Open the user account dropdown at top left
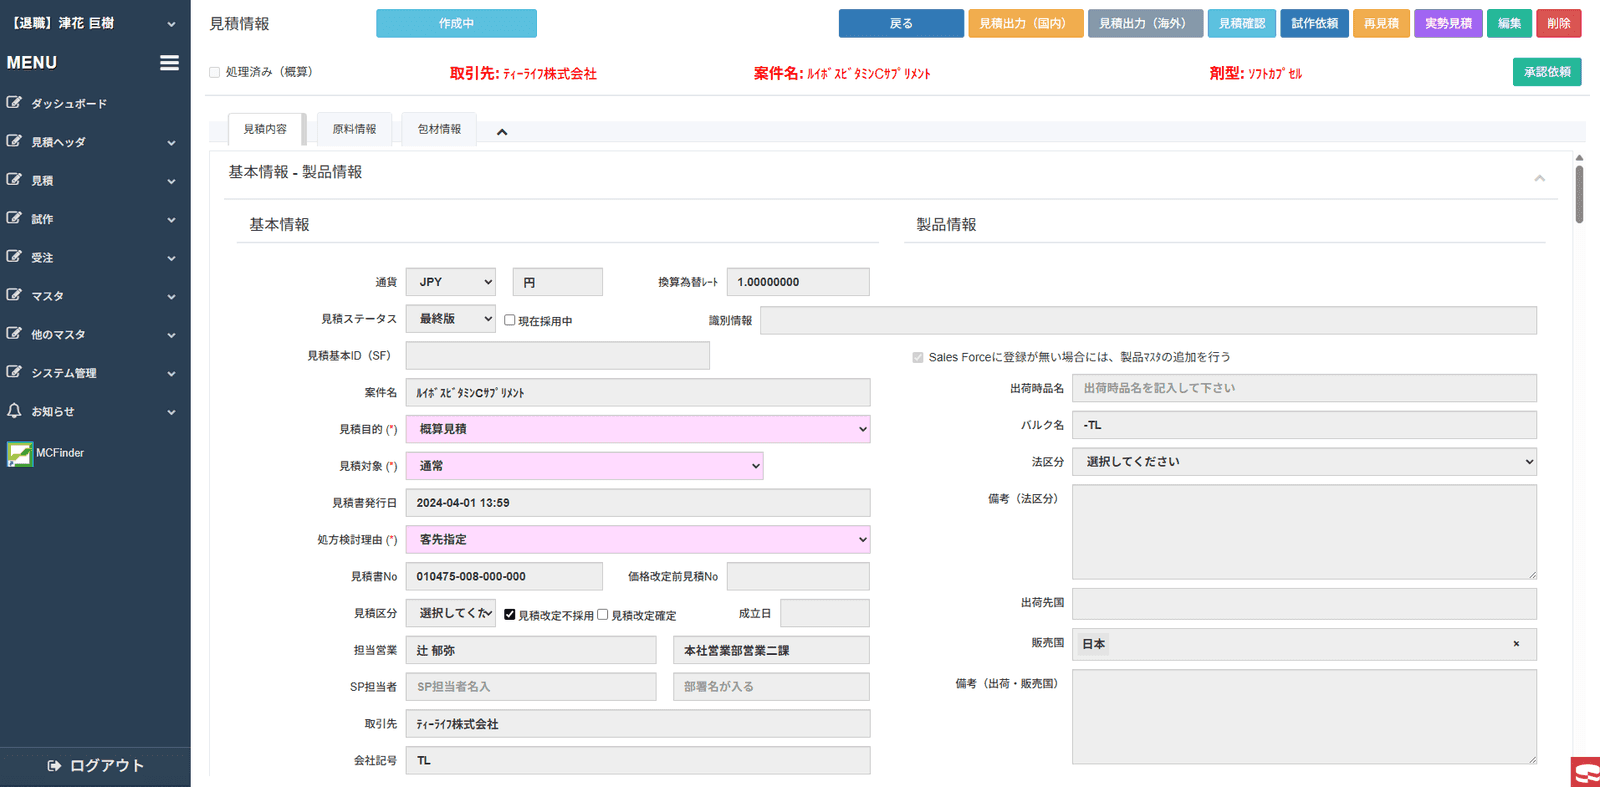Viewport: 1600px width, 787px height. (95, 23)
